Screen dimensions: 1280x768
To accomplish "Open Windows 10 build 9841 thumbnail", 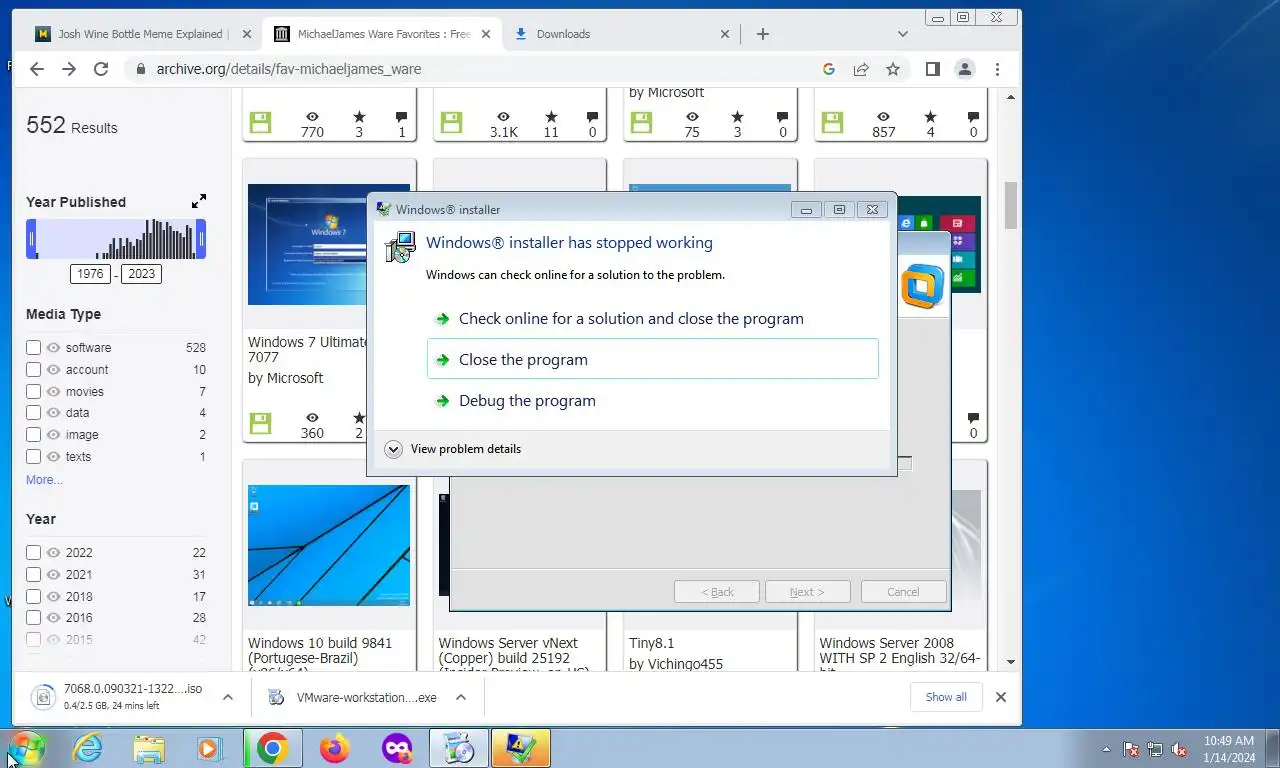I will point(329,545).
